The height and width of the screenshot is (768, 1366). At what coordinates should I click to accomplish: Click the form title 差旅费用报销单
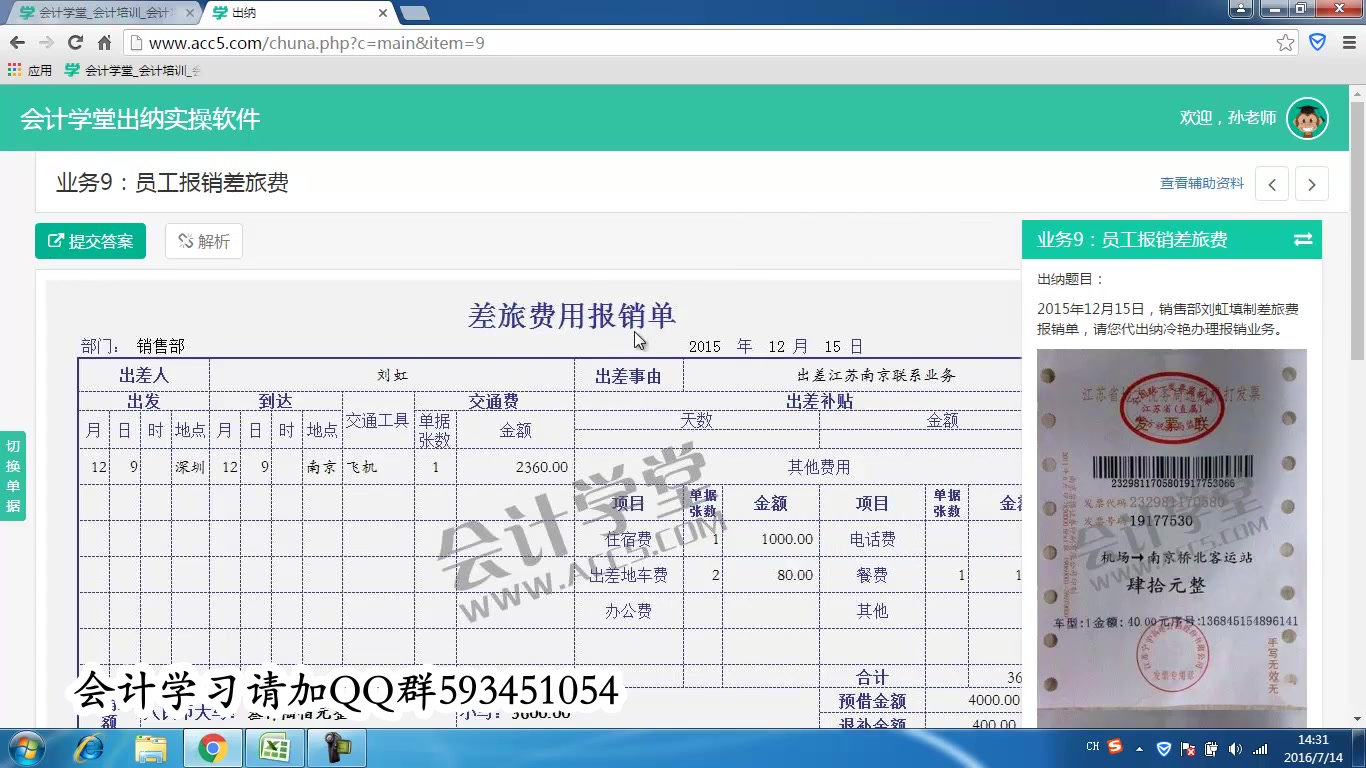coord(572,316)
